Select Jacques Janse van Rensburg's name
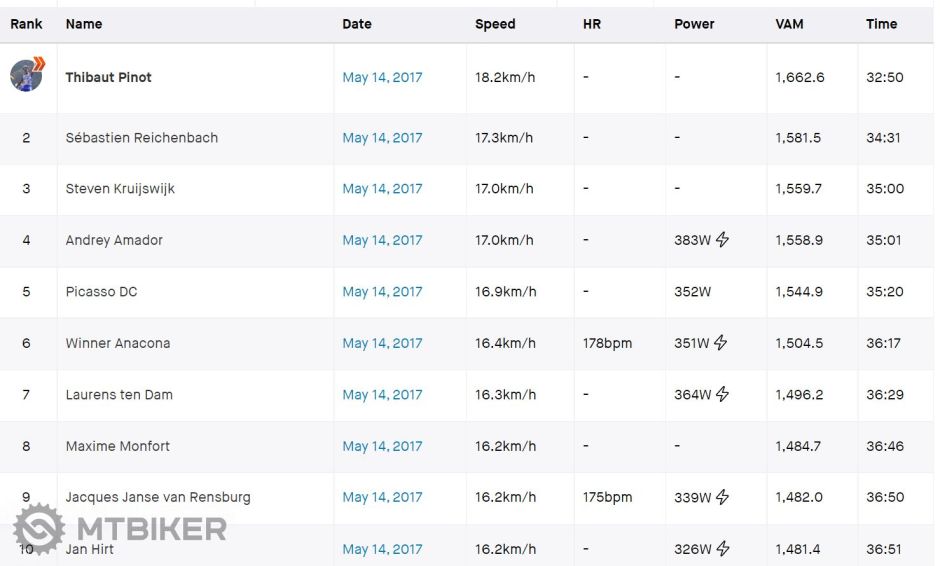Image resolution: width=940 pixels, height=566 pixels. [158, 497]
